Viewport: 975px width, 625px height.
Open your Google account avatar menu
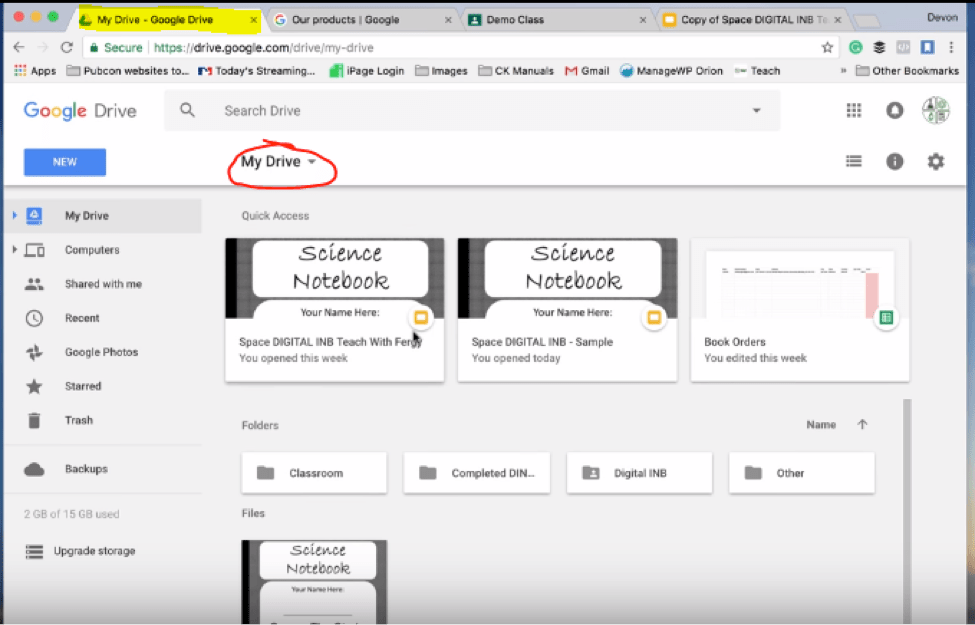935,110
